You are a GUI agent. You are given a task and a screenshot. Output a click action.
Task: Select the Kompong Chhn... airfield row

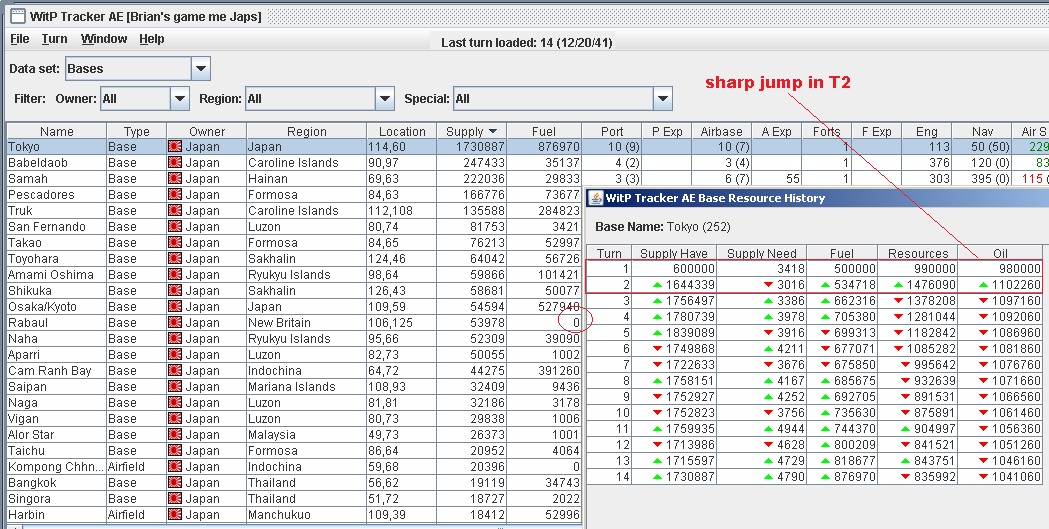(294, 467)
